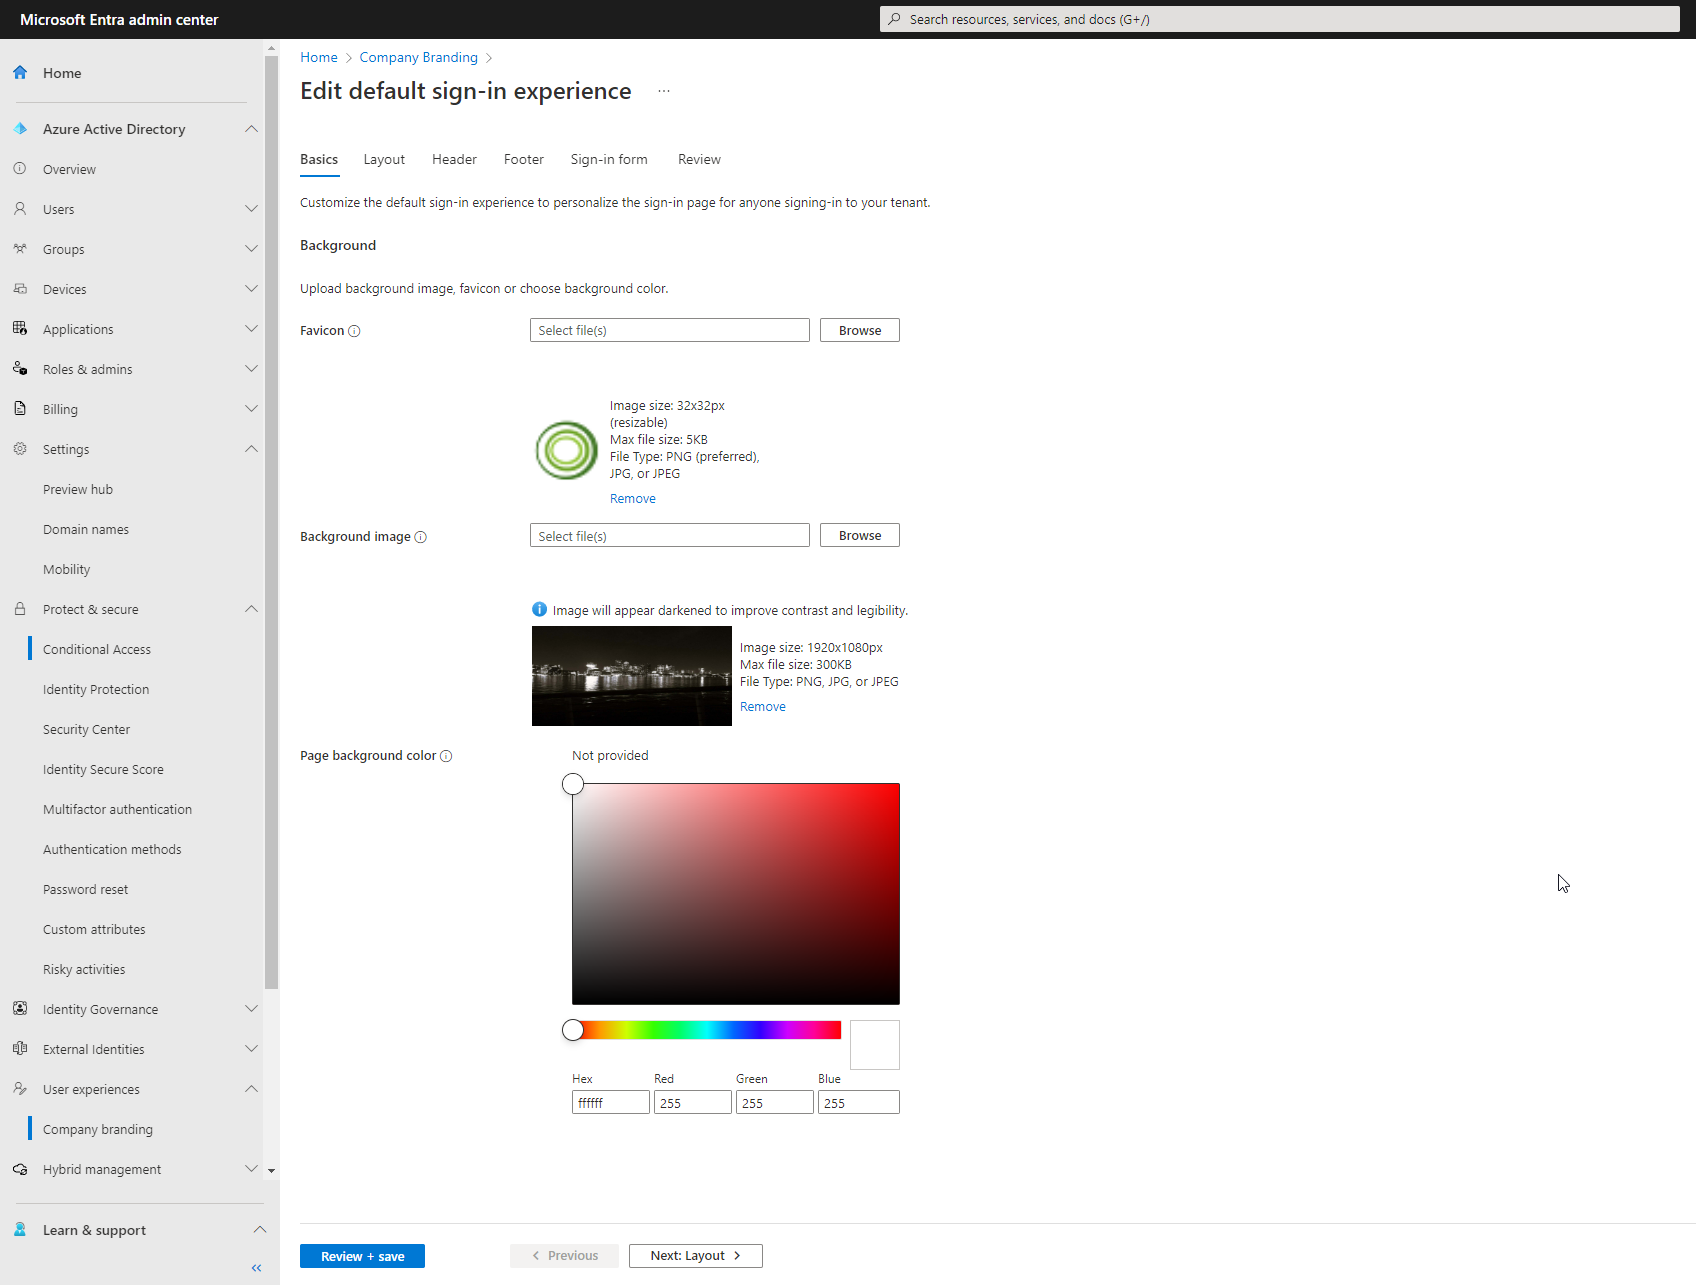
Task: Click the Favicon info icon
Action: click(354, 331)
